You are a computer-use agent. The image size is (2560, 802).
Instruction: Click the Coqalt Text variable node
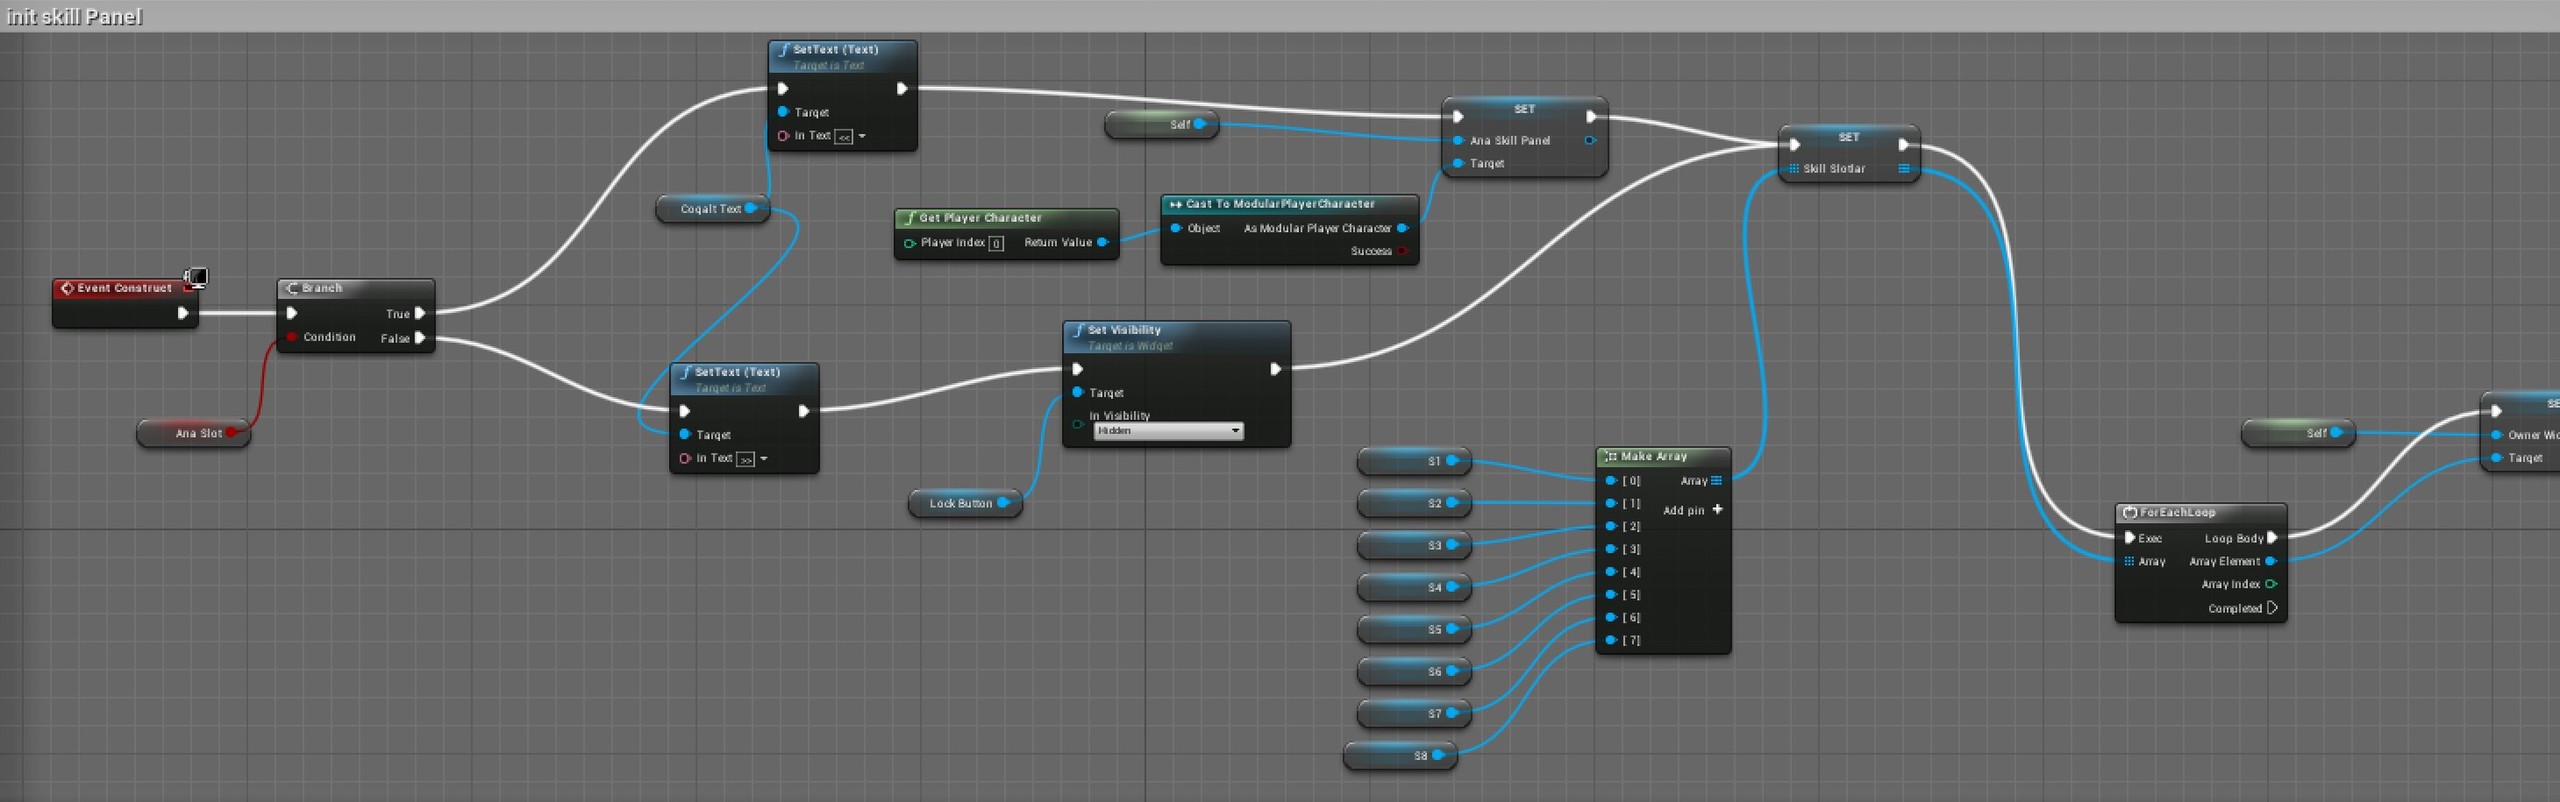(713, 209)
